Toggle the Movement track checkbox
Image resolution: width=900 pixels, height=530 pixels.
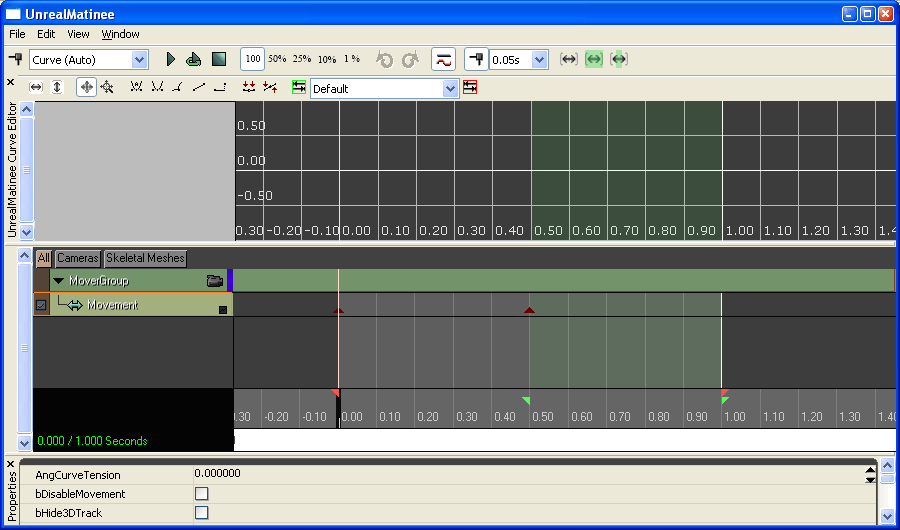41,305
